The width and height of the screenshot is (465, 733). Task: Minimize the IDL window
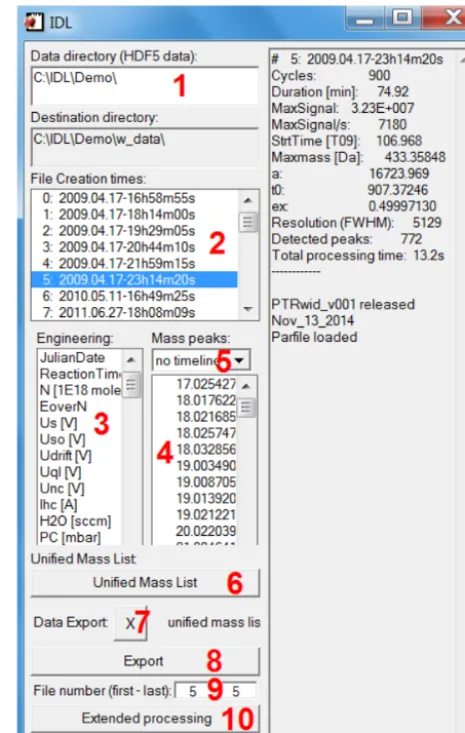coord(365,19)
